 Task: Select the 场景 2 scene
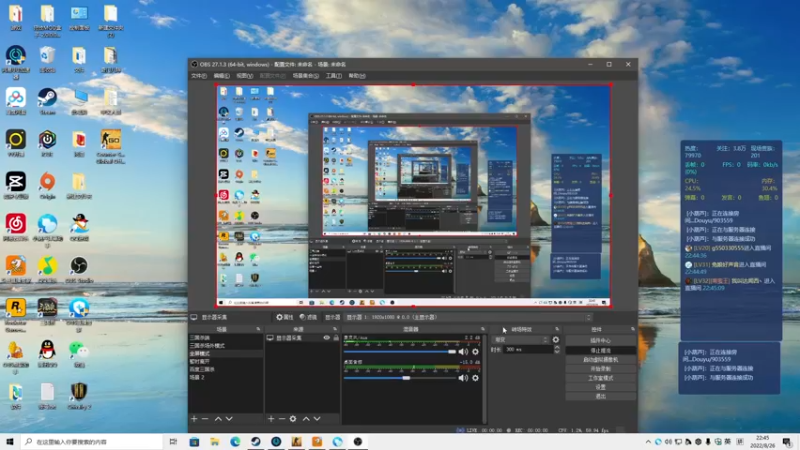coord(226,378)
